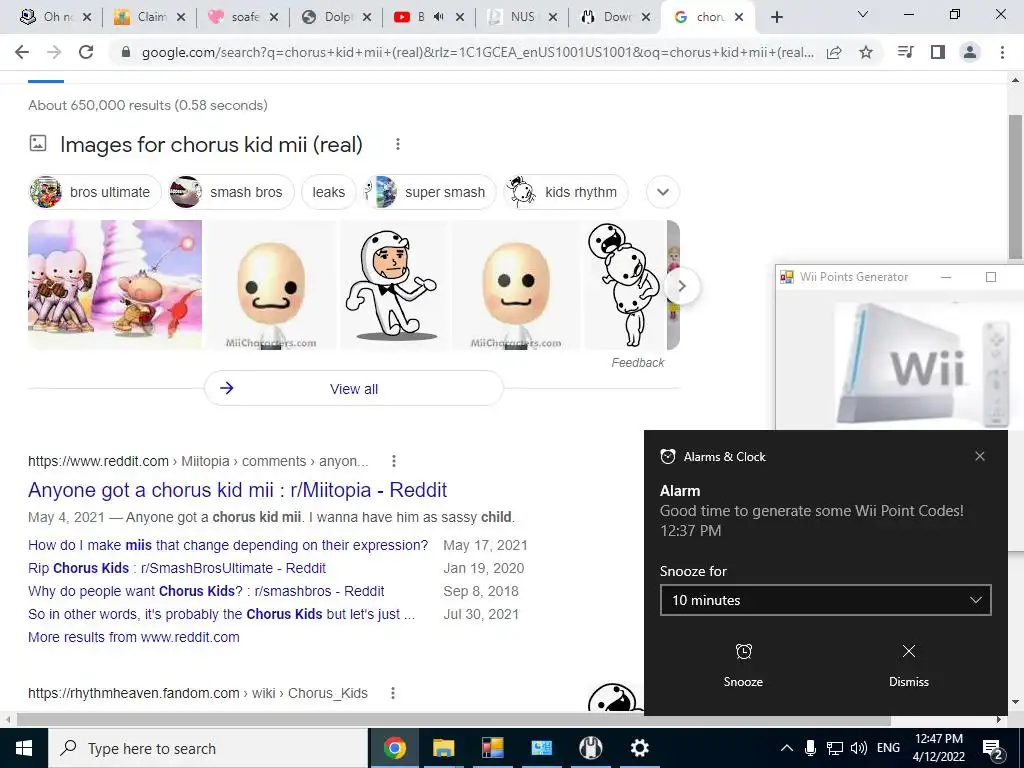Open Chrome side panel icon
Image resolution: width=1024 pixels, height=768 pixels.
[938, 52]
